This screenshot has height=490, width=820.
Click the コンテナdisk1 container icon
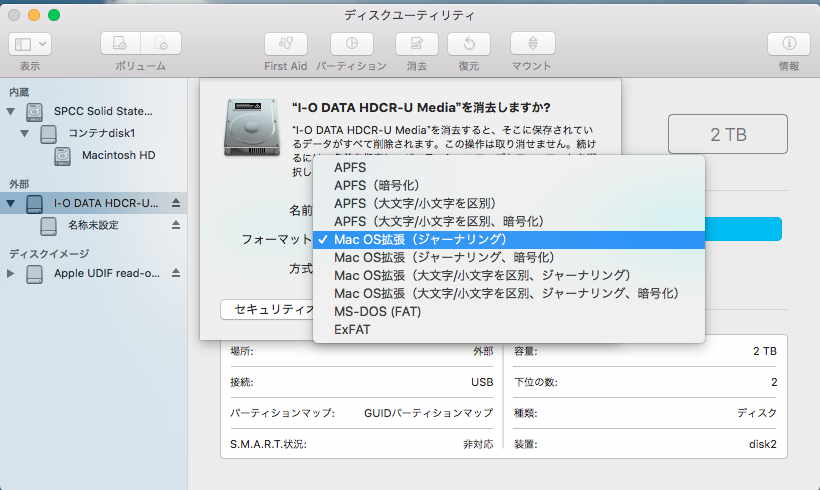tap(49, 134)
